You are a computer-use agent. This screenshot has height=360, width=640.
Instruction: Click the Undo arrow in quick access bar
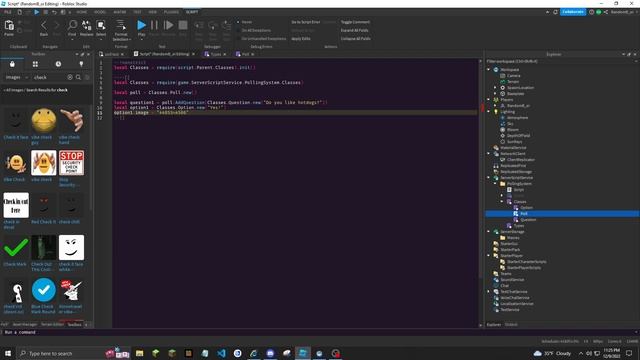click(54, 12)
